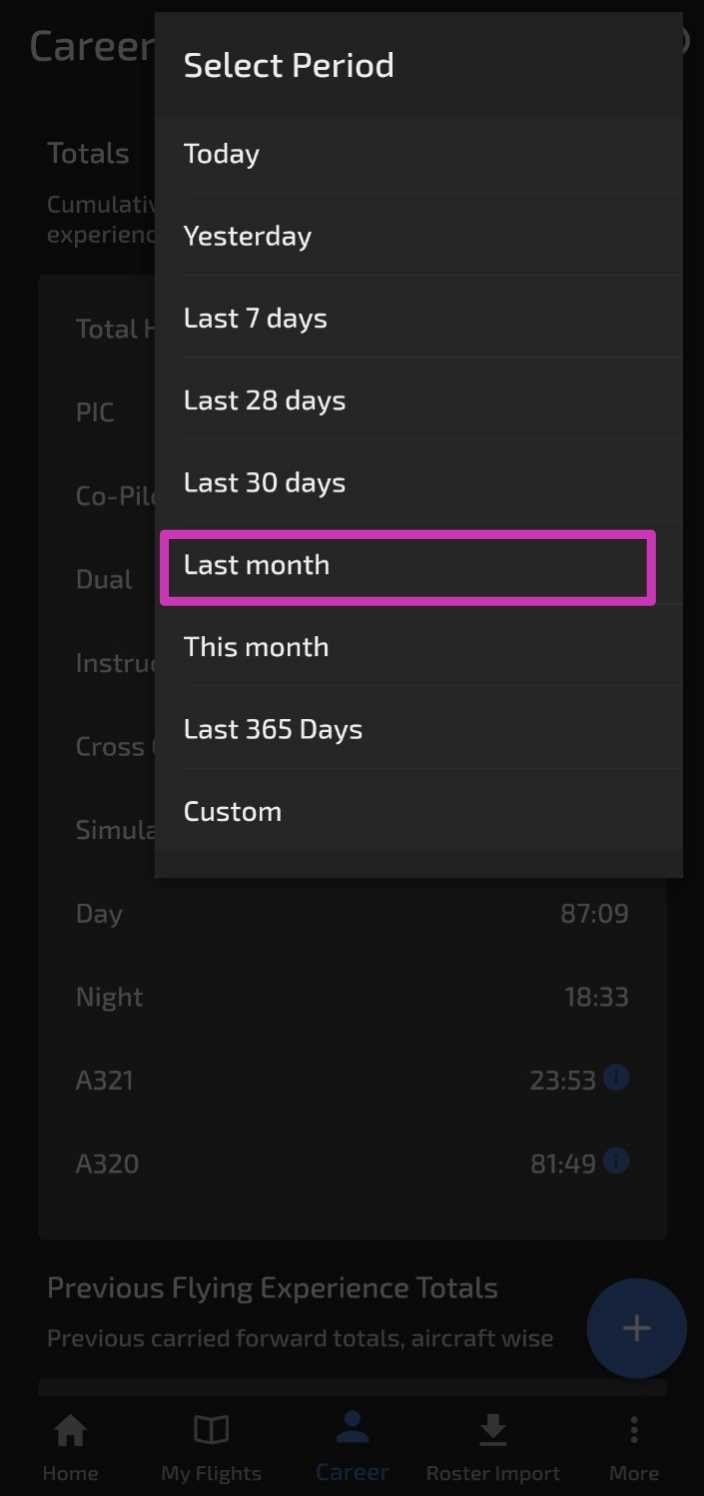Tap the info icon beside A321 hours

pyautogui.click(x=617, y=1078)
